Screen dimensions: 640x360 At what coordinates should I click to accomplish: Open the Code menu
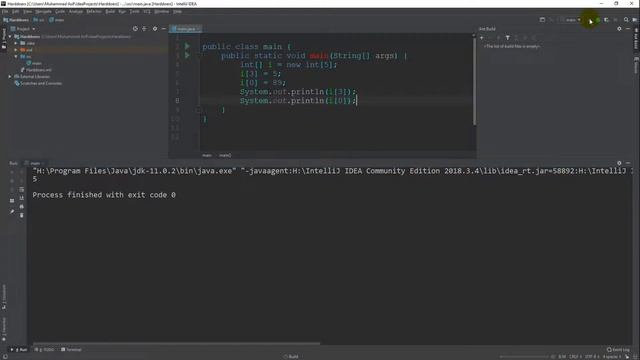click(x=60, y=11)
